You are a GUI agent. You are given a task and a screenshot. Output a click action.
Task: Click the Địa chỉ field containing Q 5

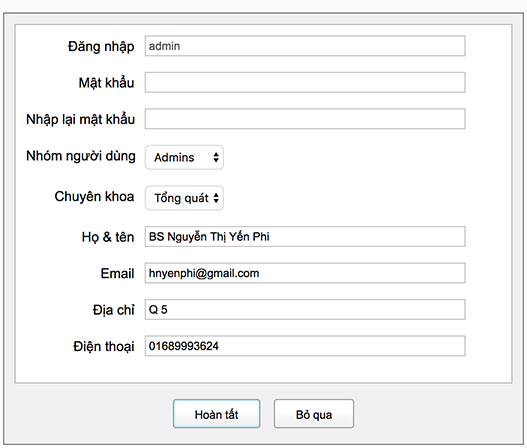305,309
